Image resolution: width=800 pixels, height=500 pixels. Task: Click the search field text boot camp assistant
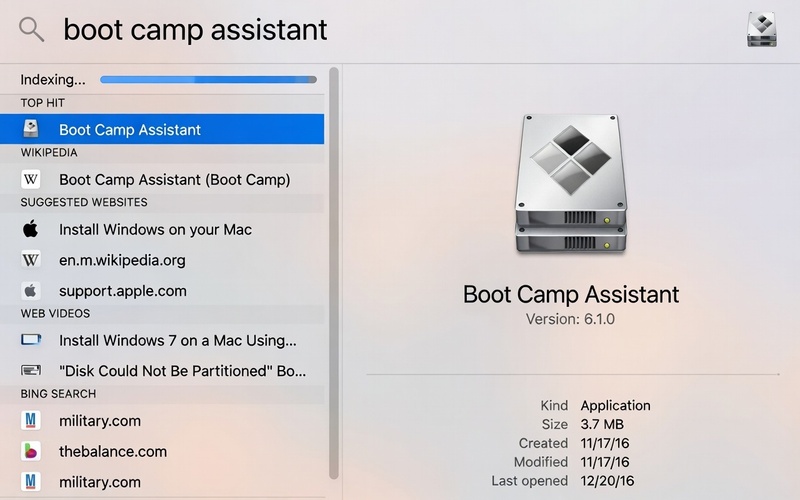195,30
